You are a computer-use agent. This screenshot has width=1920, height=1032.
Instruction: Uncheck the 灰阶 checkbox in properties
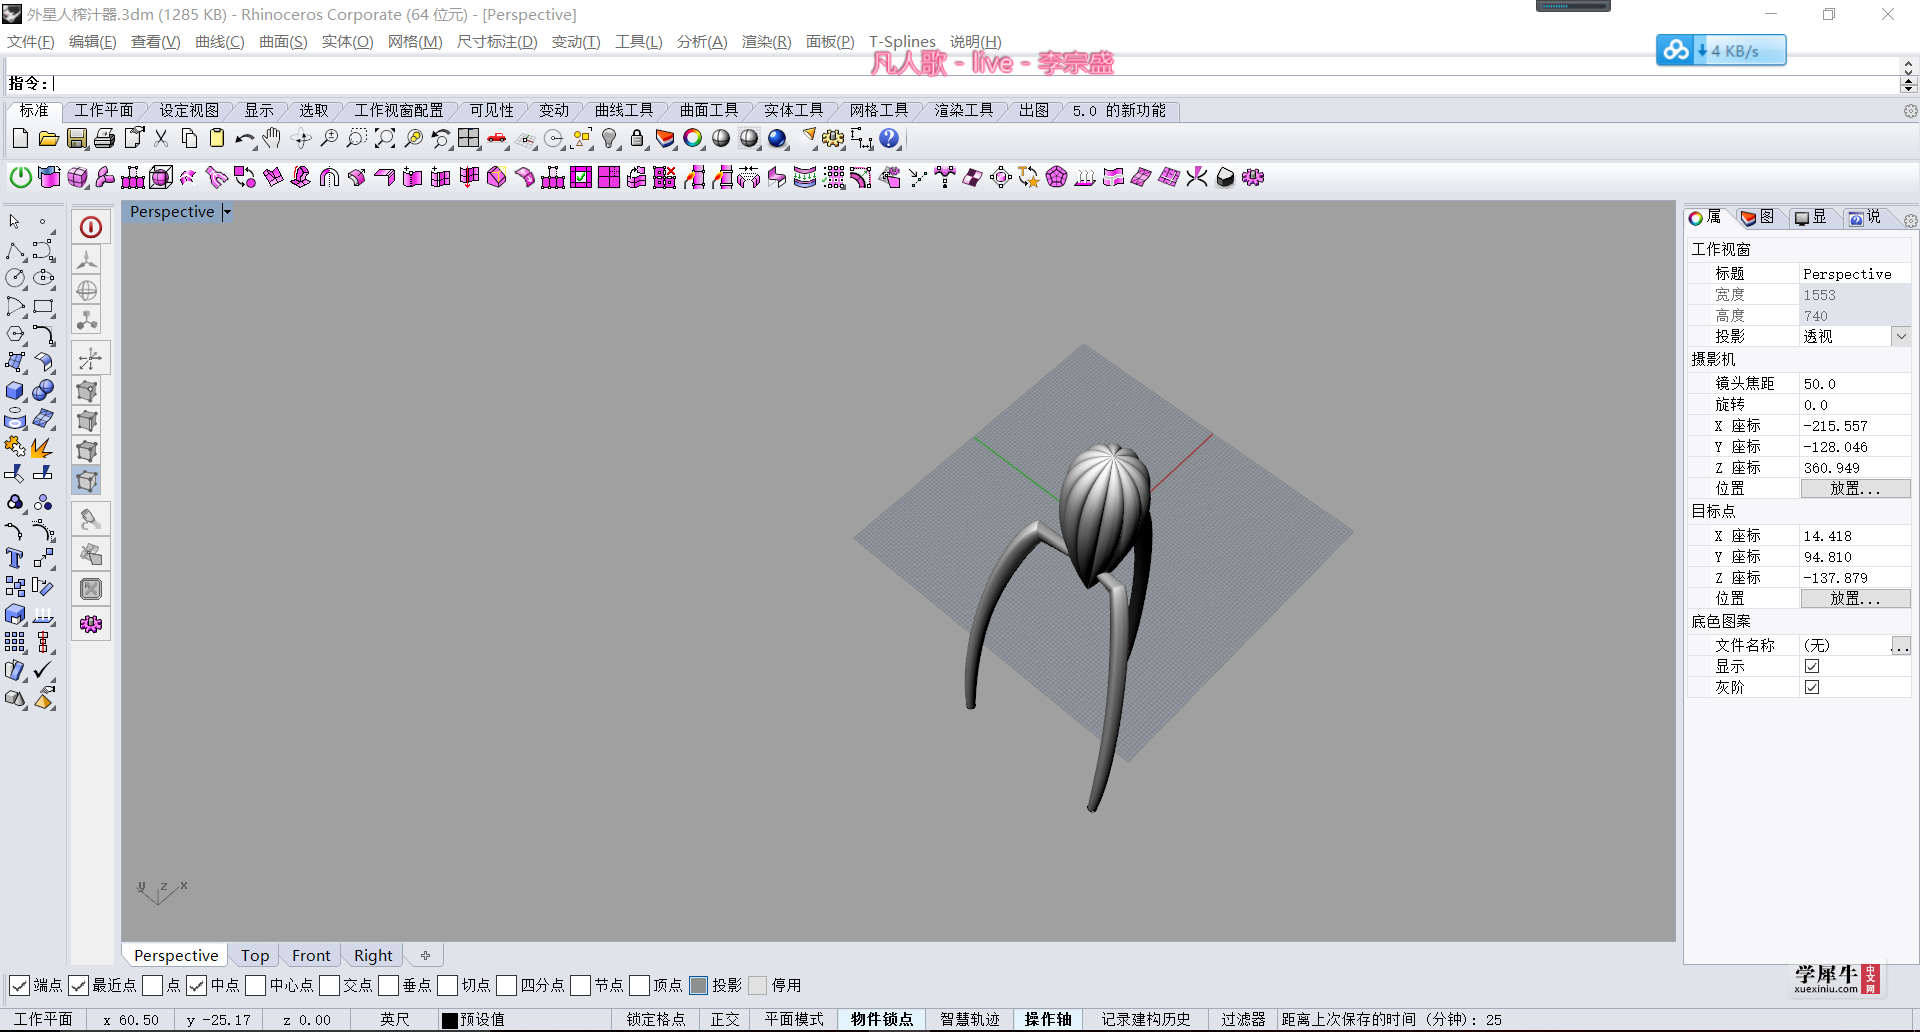click(x=1812, y=687)
